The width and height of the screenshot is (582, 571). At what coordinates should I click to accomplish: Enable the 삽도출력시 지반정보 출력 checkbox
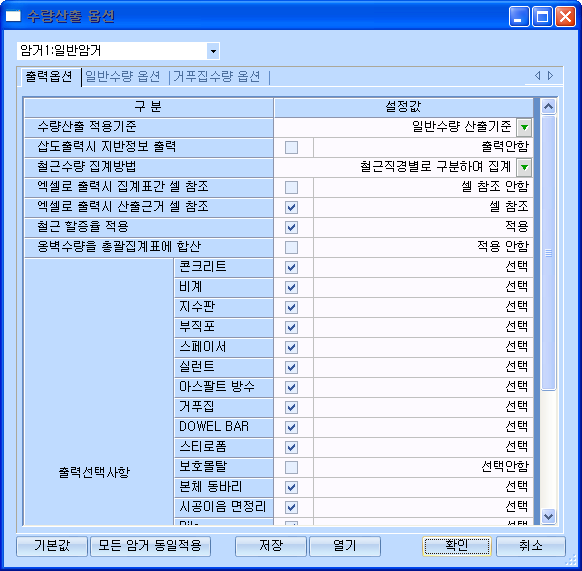pos(291,147)
